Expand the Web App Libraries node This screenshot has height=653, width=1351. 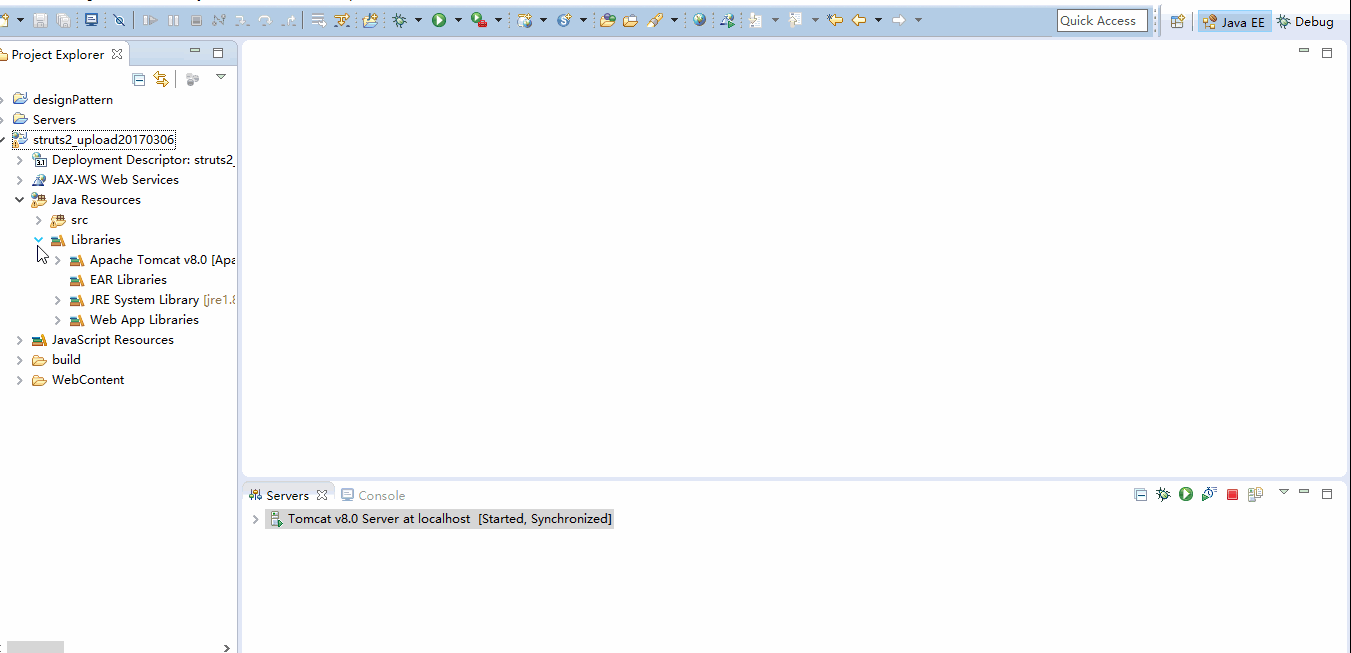57,320
